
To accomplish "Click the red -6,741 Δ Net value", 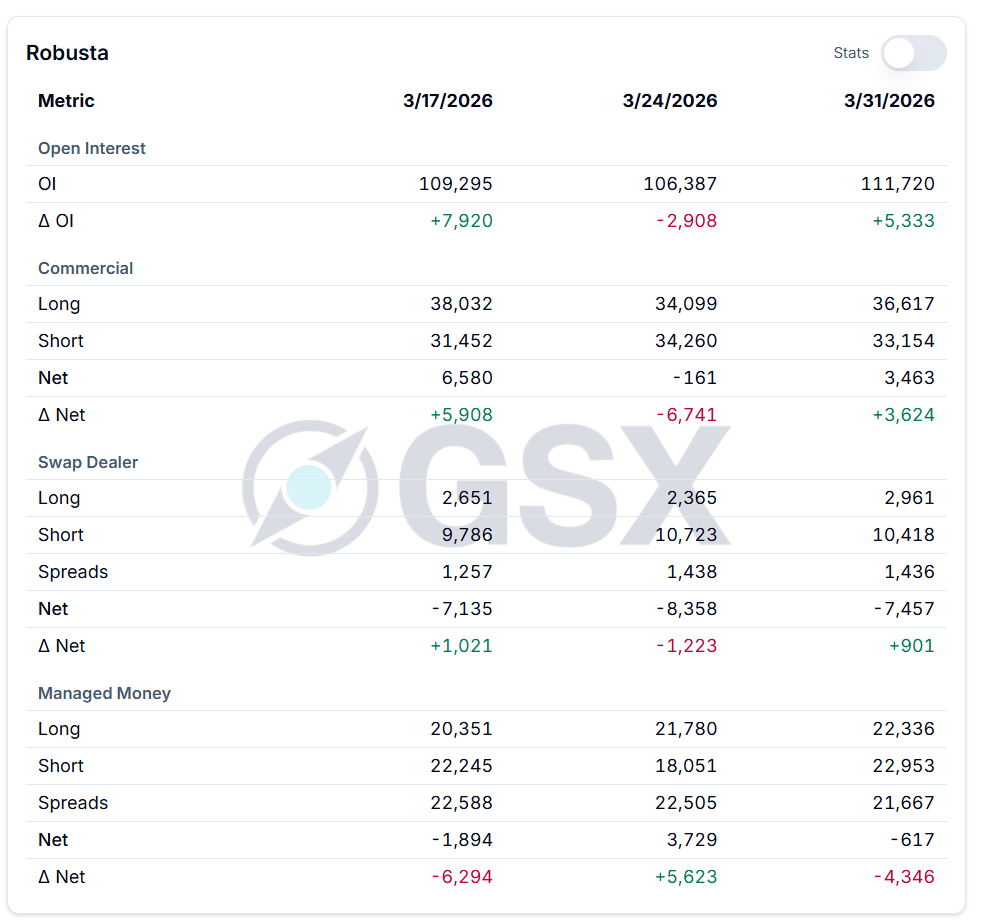I will [x=686, y=415].
